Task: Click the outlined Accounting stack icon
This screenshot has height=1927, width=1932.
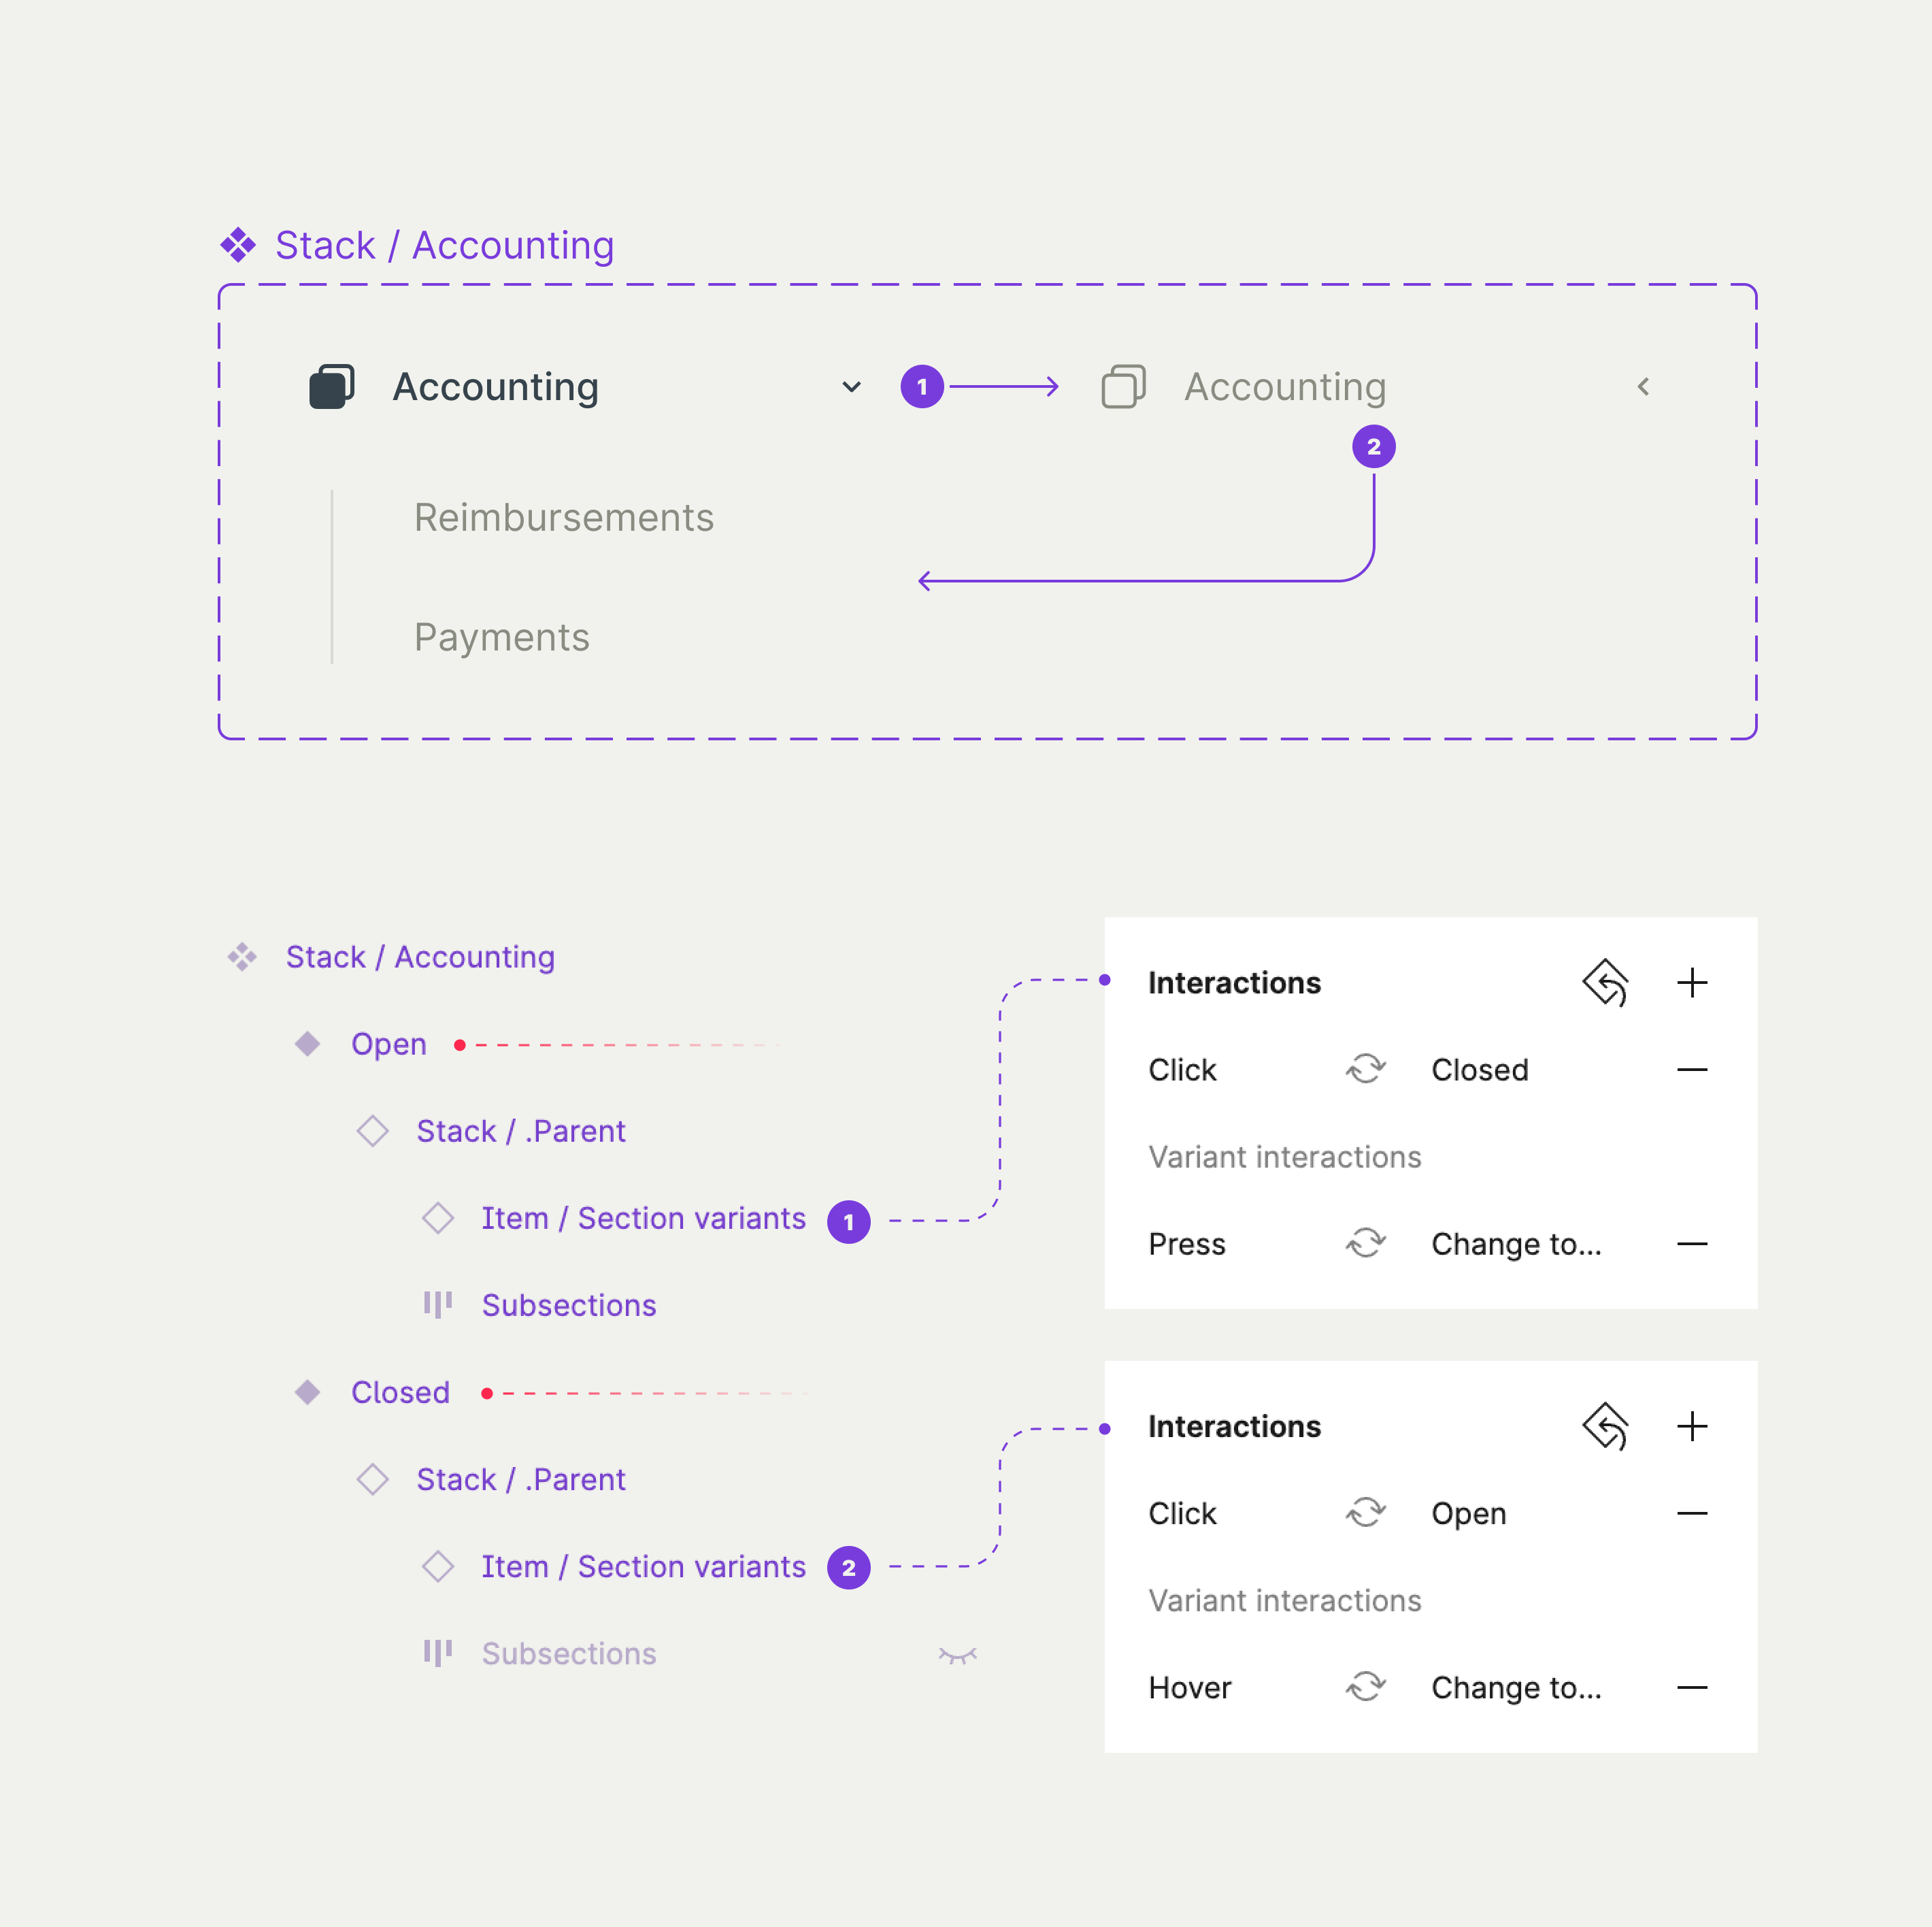Action: coord(1123,386)
